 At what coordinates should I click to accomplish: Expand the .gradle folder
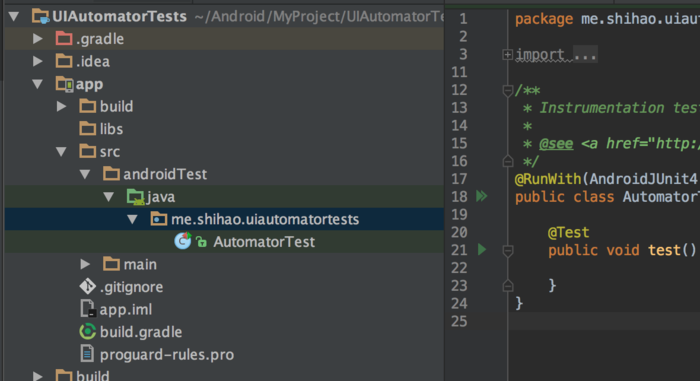[38, 38]
